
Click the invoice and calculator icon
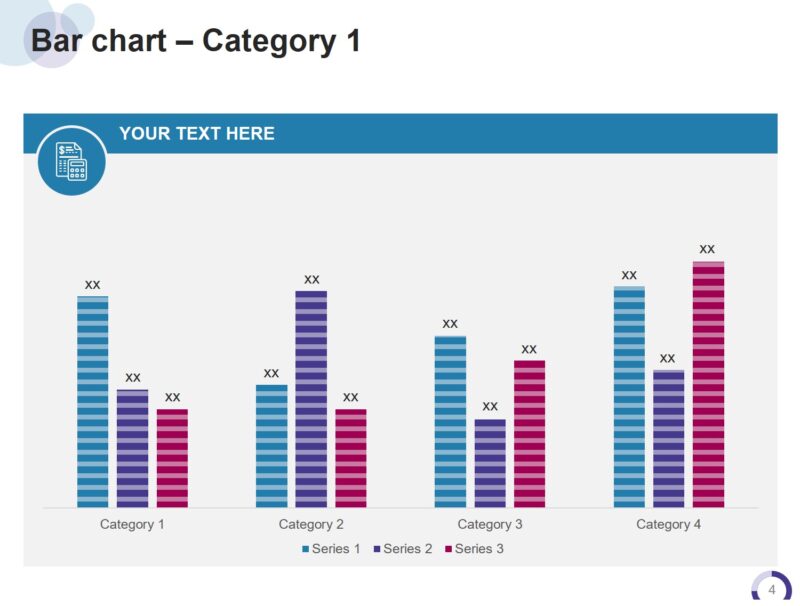(x=72, y=160)
